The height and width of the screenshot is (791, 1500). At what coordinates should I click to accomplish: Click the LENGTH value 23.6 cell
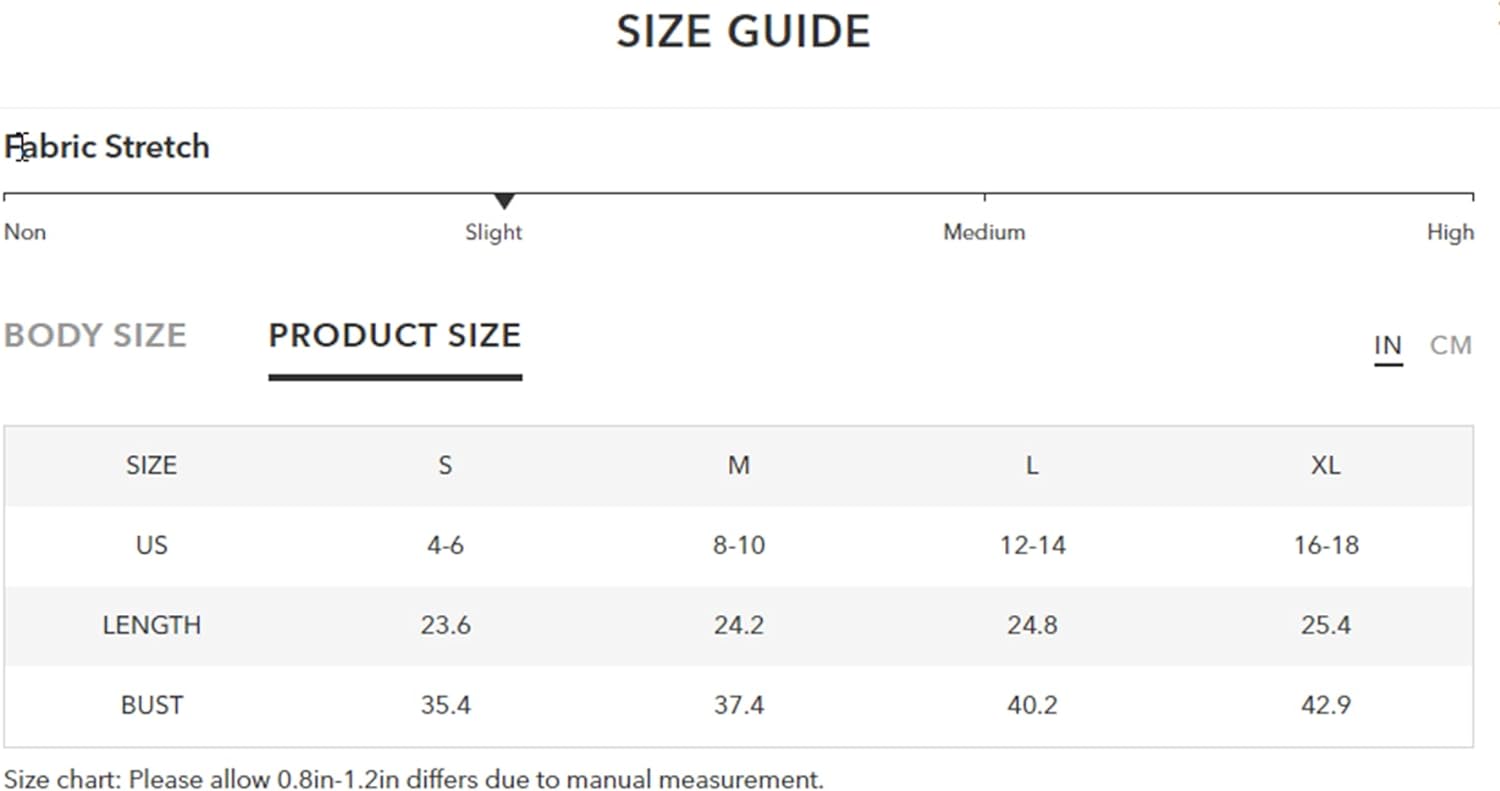[445, 625]
